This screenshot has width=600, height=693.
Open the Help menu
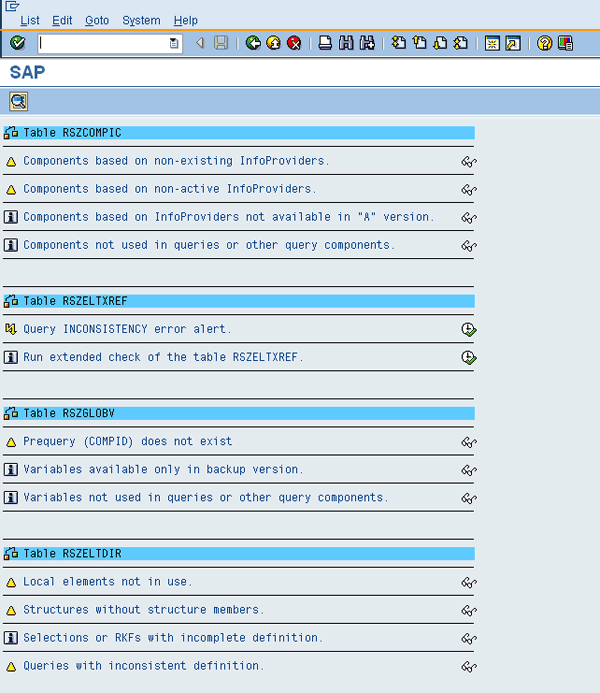(186, 20)
